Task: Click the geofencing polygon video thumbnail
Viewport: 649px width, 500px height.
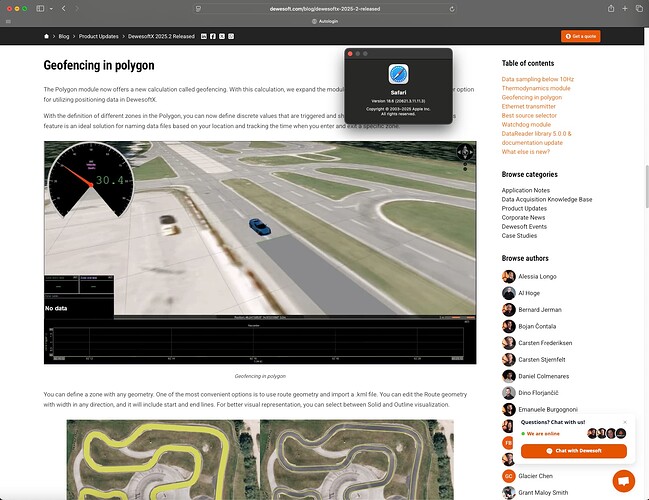Action: tap(260, 252)
